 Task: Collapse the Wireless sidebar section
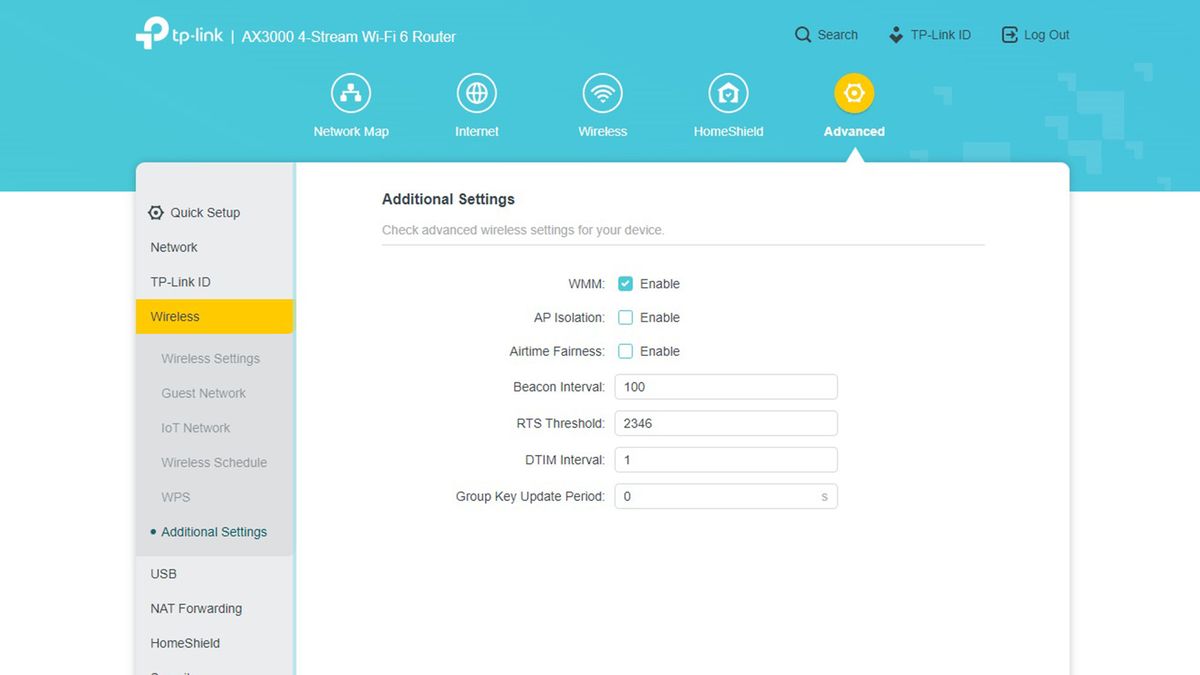pos(215,317)
